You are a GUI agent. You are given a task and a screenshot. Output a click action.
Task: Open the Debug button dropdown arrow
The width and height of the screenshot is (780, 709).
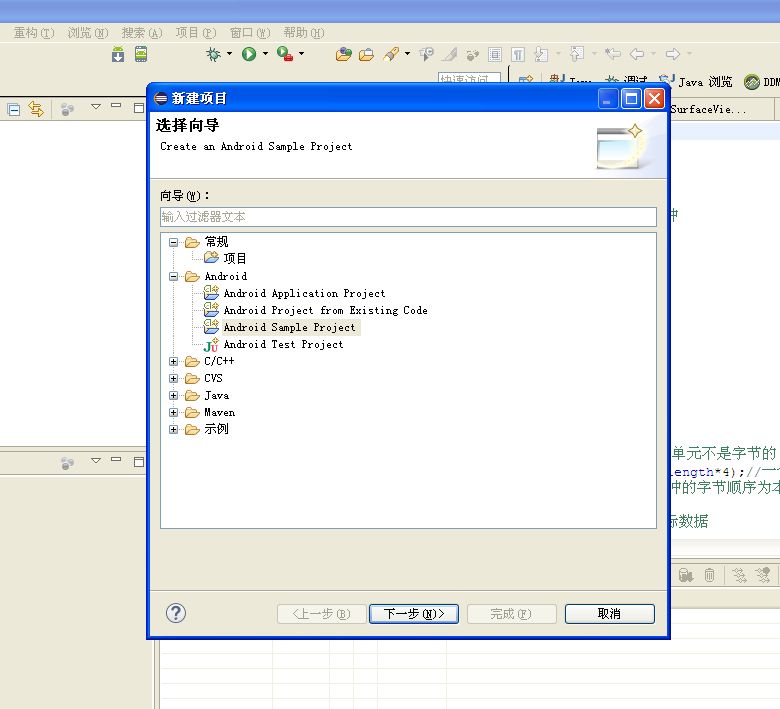point(229,53)
